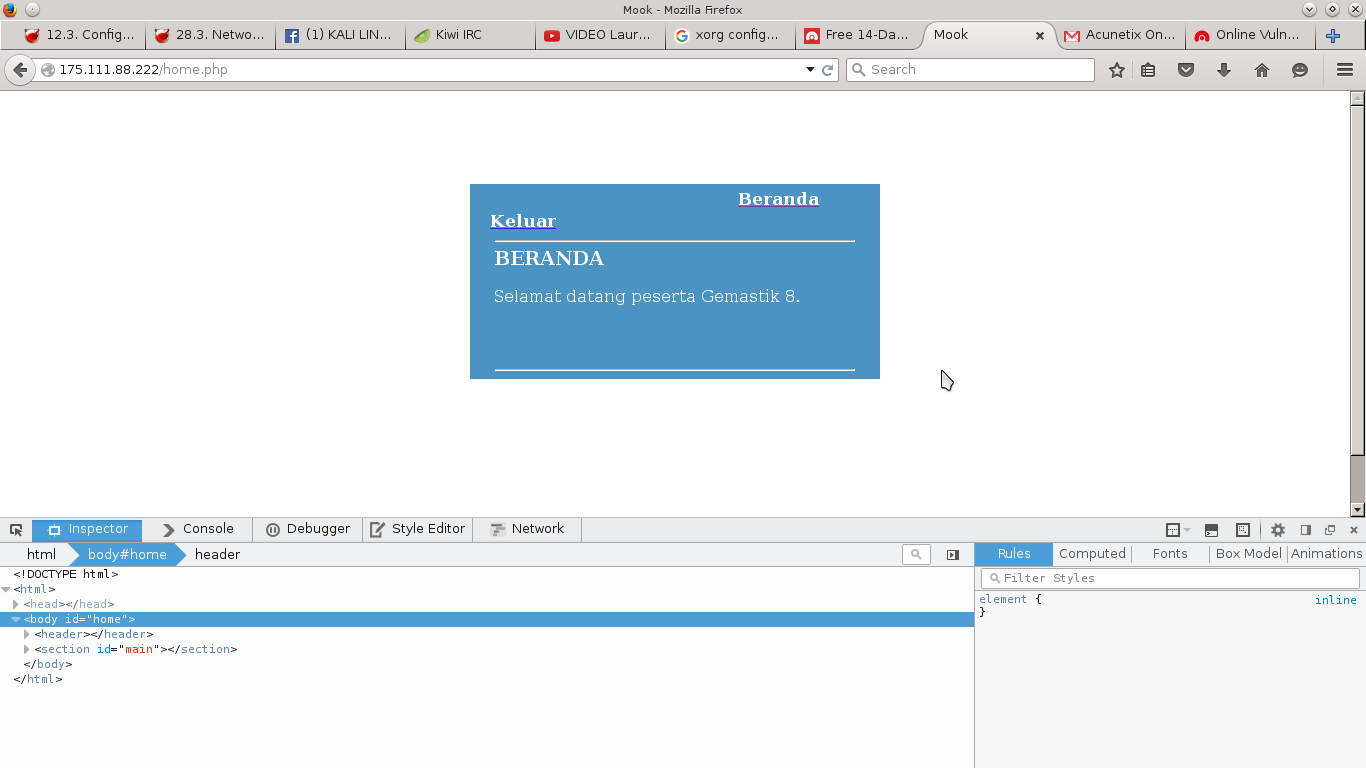Expand the header node
This screenshot has height=768, width=1366.
coord(27,635)
